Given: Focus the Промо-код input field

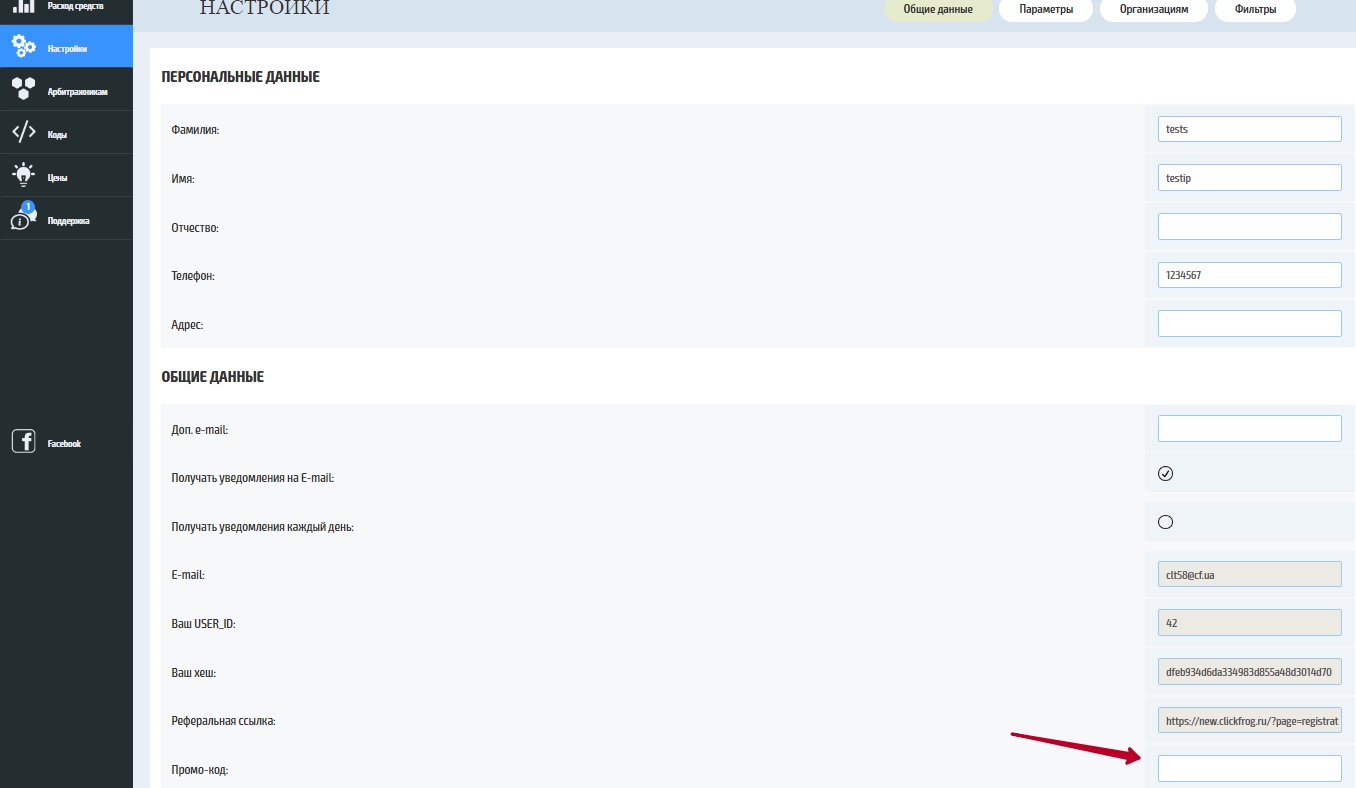Looking at the screenshot, I should coord(1249,768).
